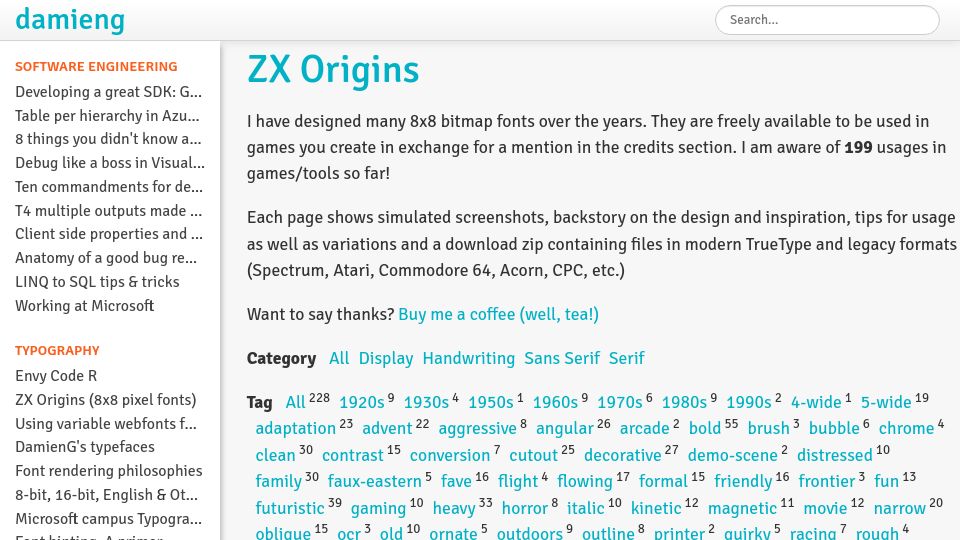
Task: Filter by the angular tag
Action: point(564,429)
